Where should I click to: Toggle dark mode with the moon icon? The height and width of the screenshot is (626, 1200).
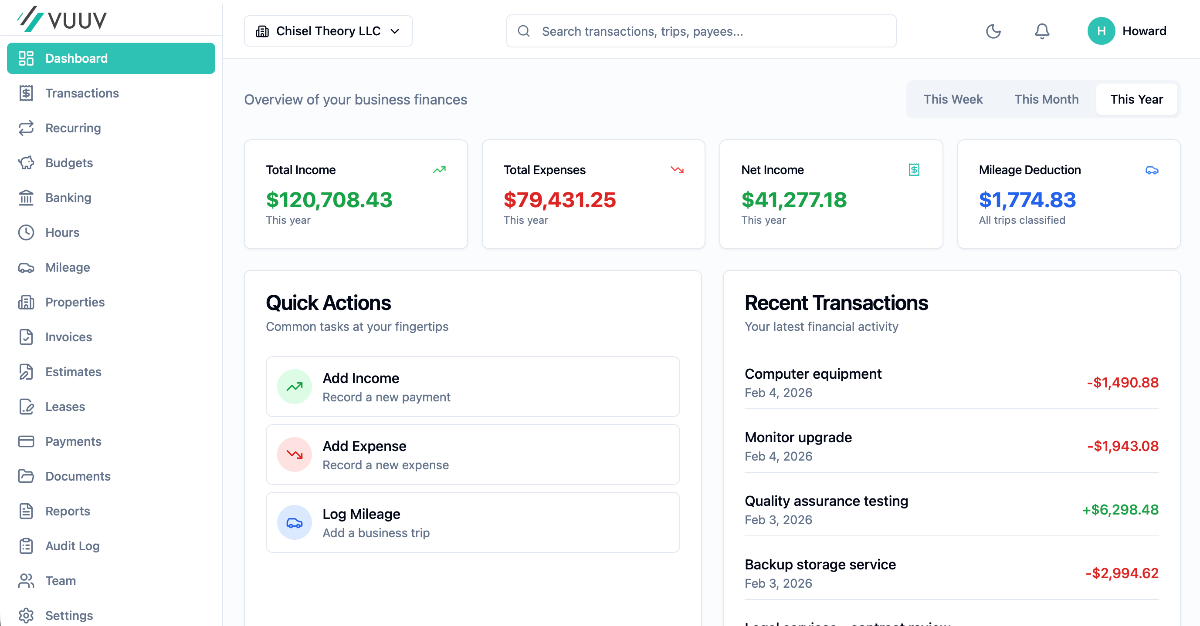pyautogui.click(x=993, y=31)
